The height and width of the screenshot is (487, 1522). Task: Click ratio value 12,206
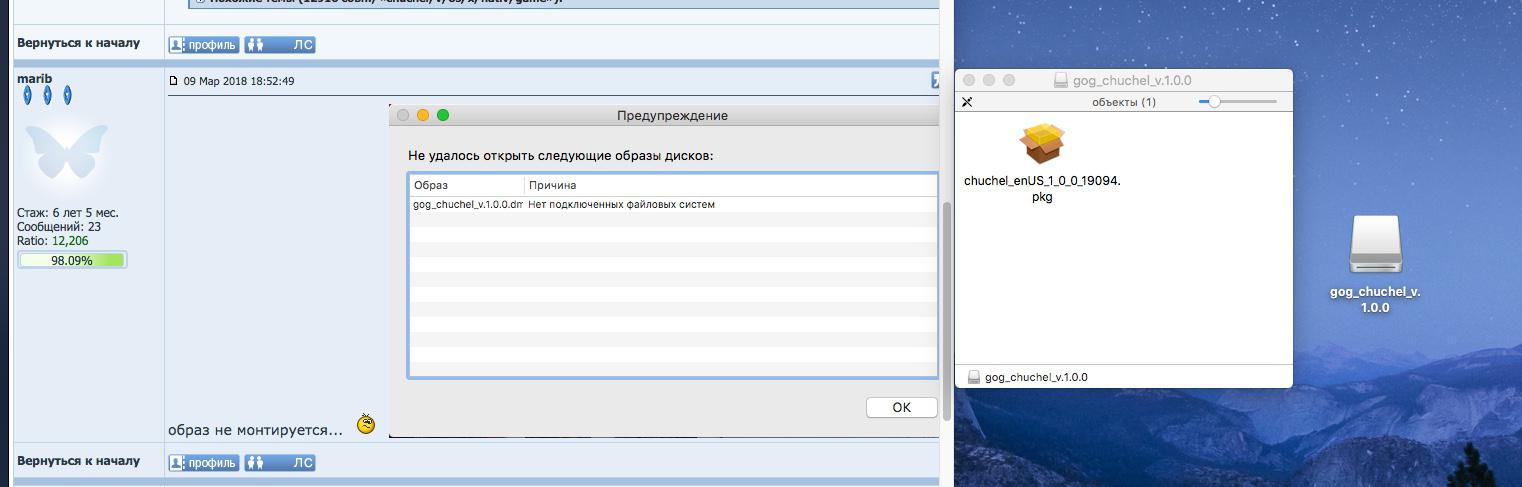click(70, 241)
